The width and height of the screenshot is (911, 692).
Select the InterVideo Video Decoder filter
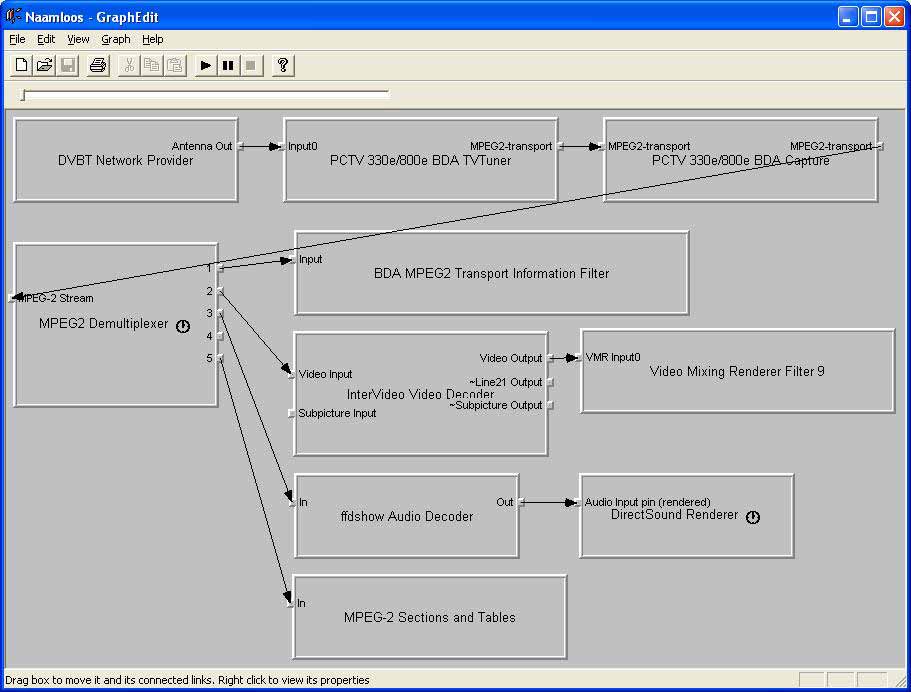click(x=421, y=394)
